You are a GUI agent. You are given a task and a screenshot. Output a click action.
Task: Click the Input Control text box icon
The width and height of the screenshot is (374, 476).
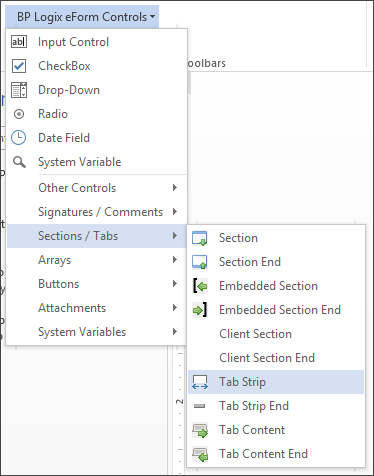point(19,42)
